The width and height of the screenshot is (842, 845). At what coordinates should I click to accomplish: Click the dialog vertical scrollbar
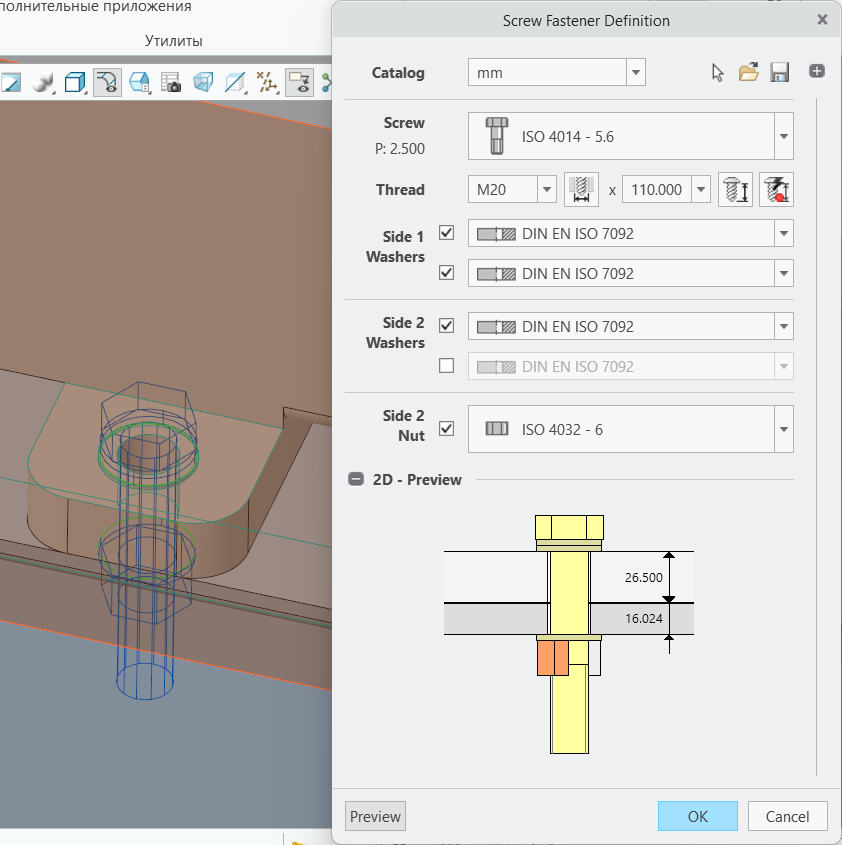point(817,437)
